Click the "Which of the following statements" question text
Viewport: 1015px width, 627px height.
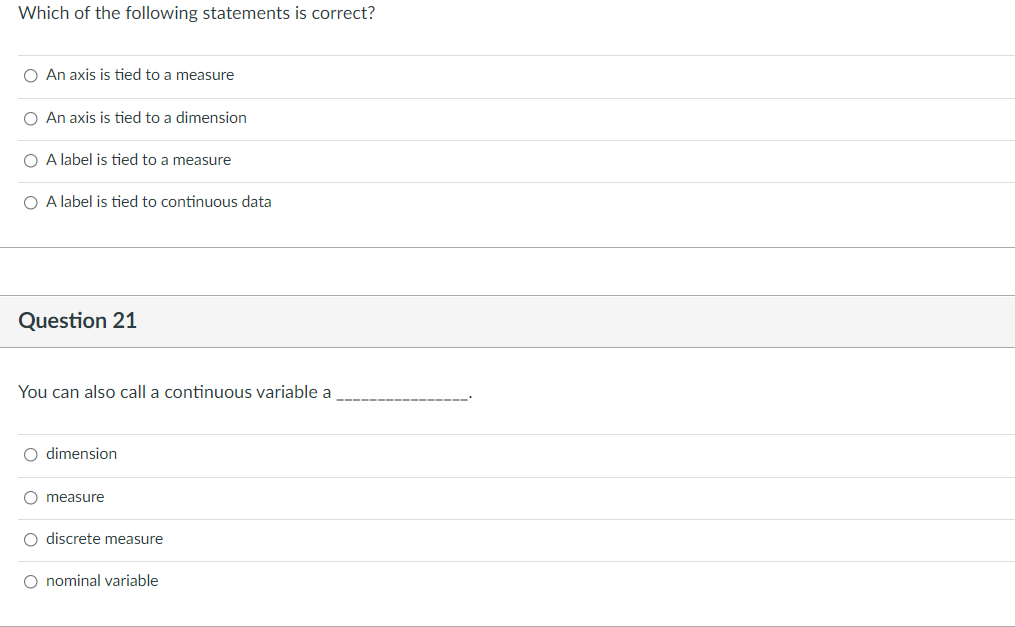(197, 13)
